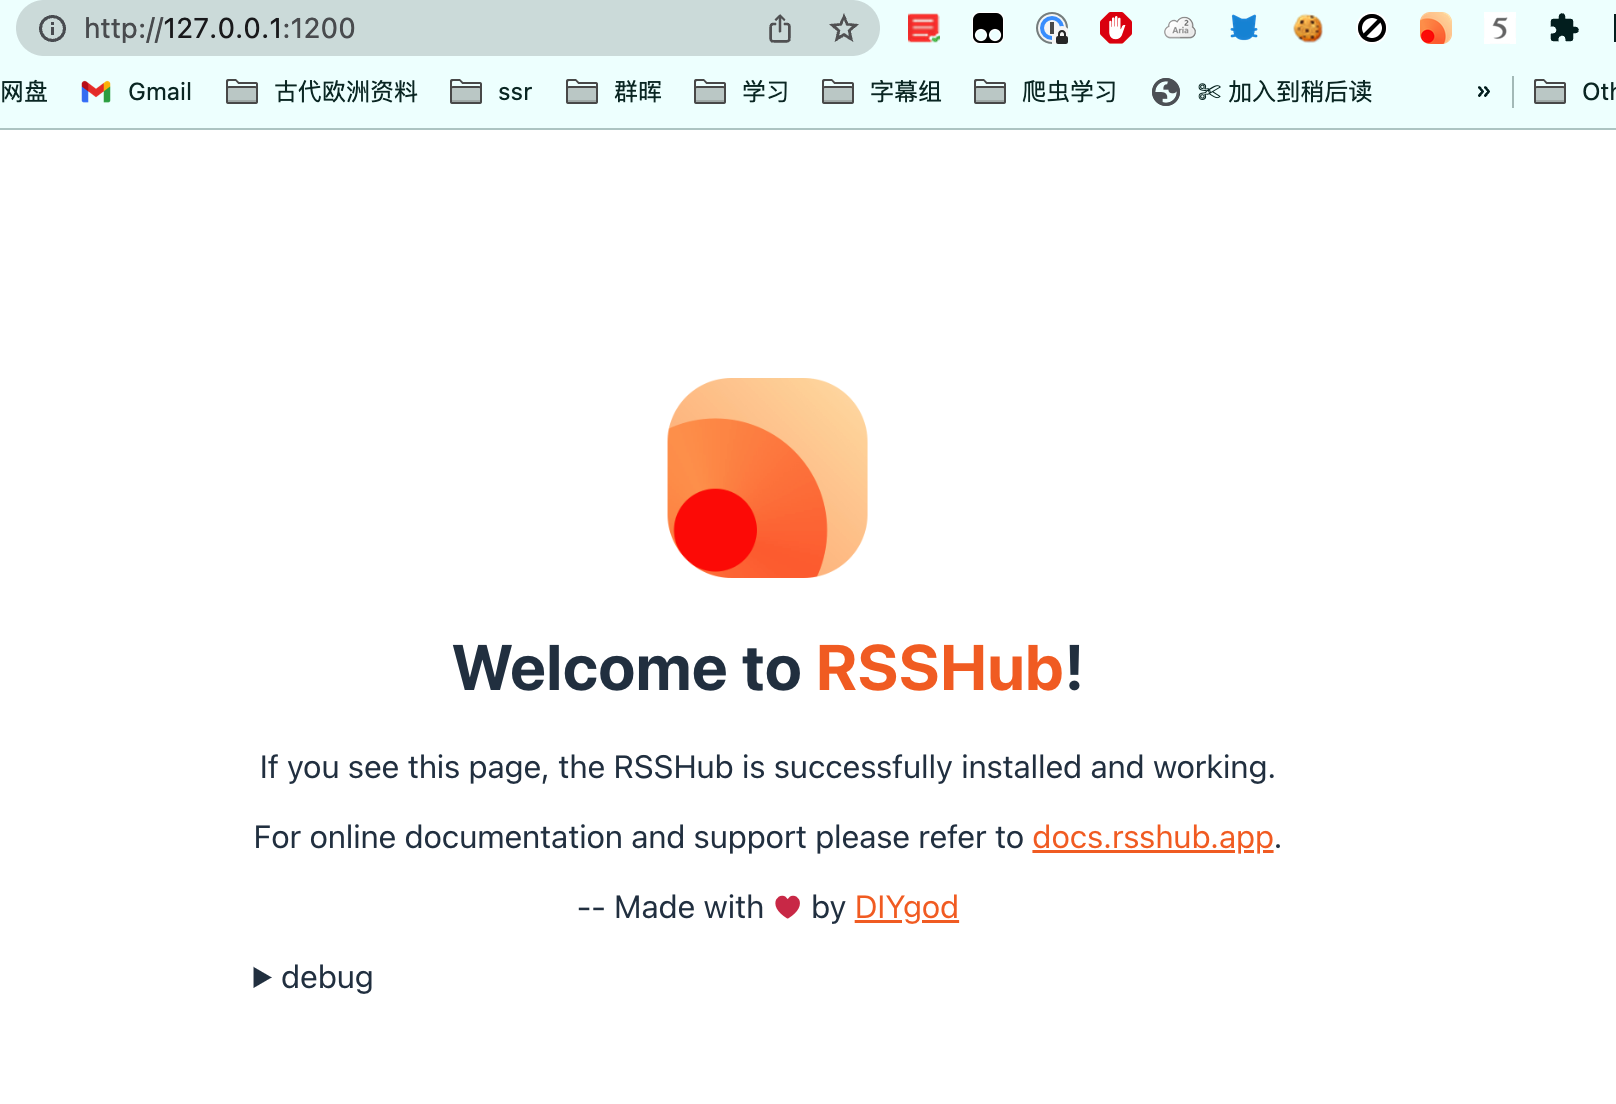Show more bookmarks via double chevron
The height and width of the screenshot is (1104, 1616).
1484,92
